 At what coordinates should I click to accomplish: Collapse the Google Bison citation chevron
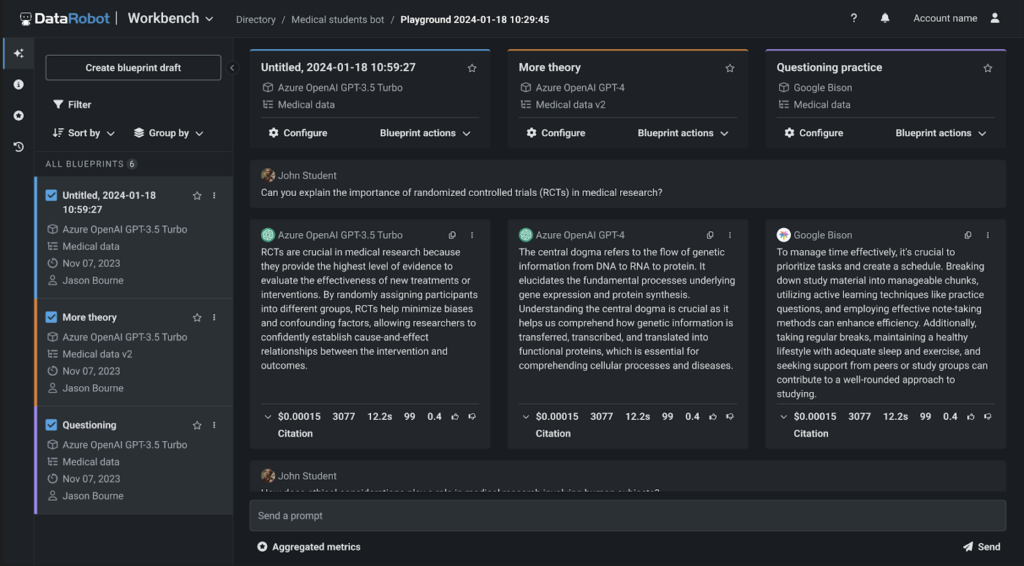(x=784, y=417)
